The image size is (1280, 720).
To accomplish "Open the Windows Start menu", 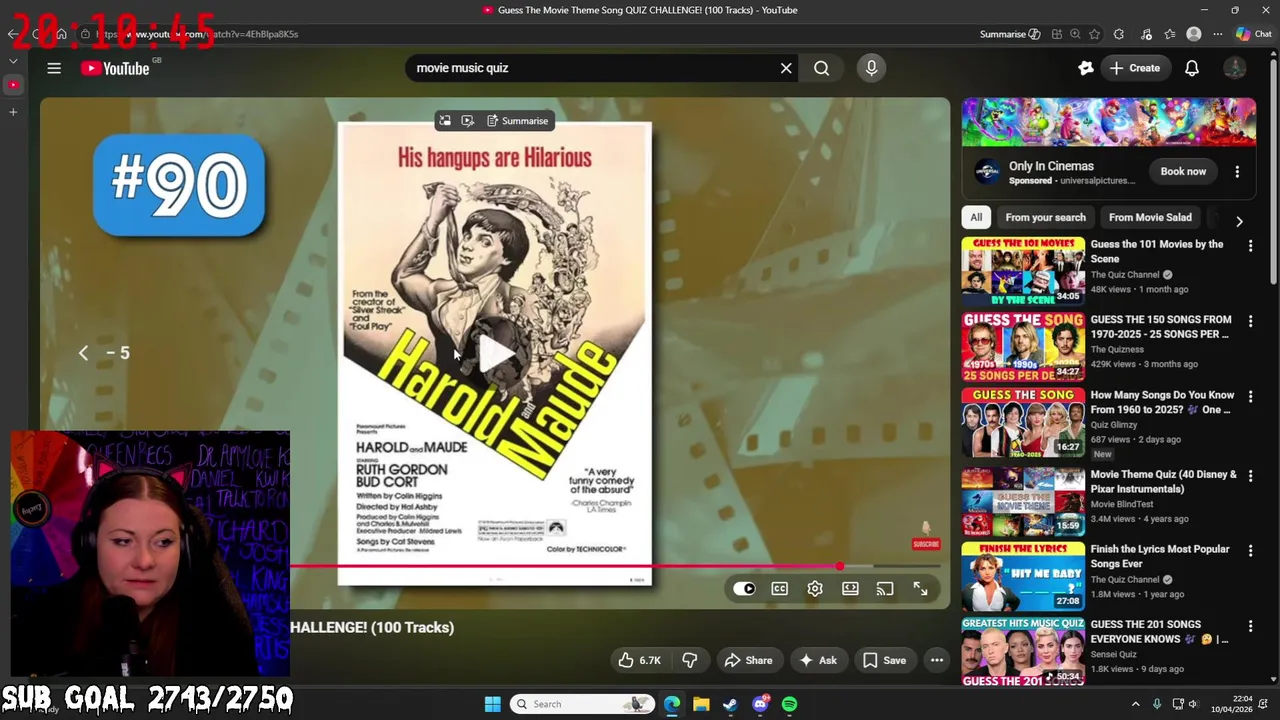I will pos(492,704).
